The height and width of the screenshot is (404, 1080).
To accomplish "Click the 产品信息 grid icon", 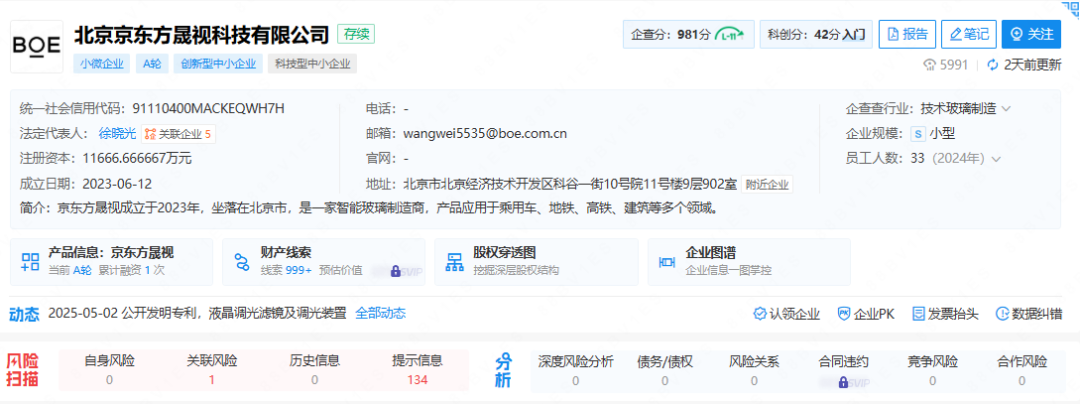I will tap(30, 262).
